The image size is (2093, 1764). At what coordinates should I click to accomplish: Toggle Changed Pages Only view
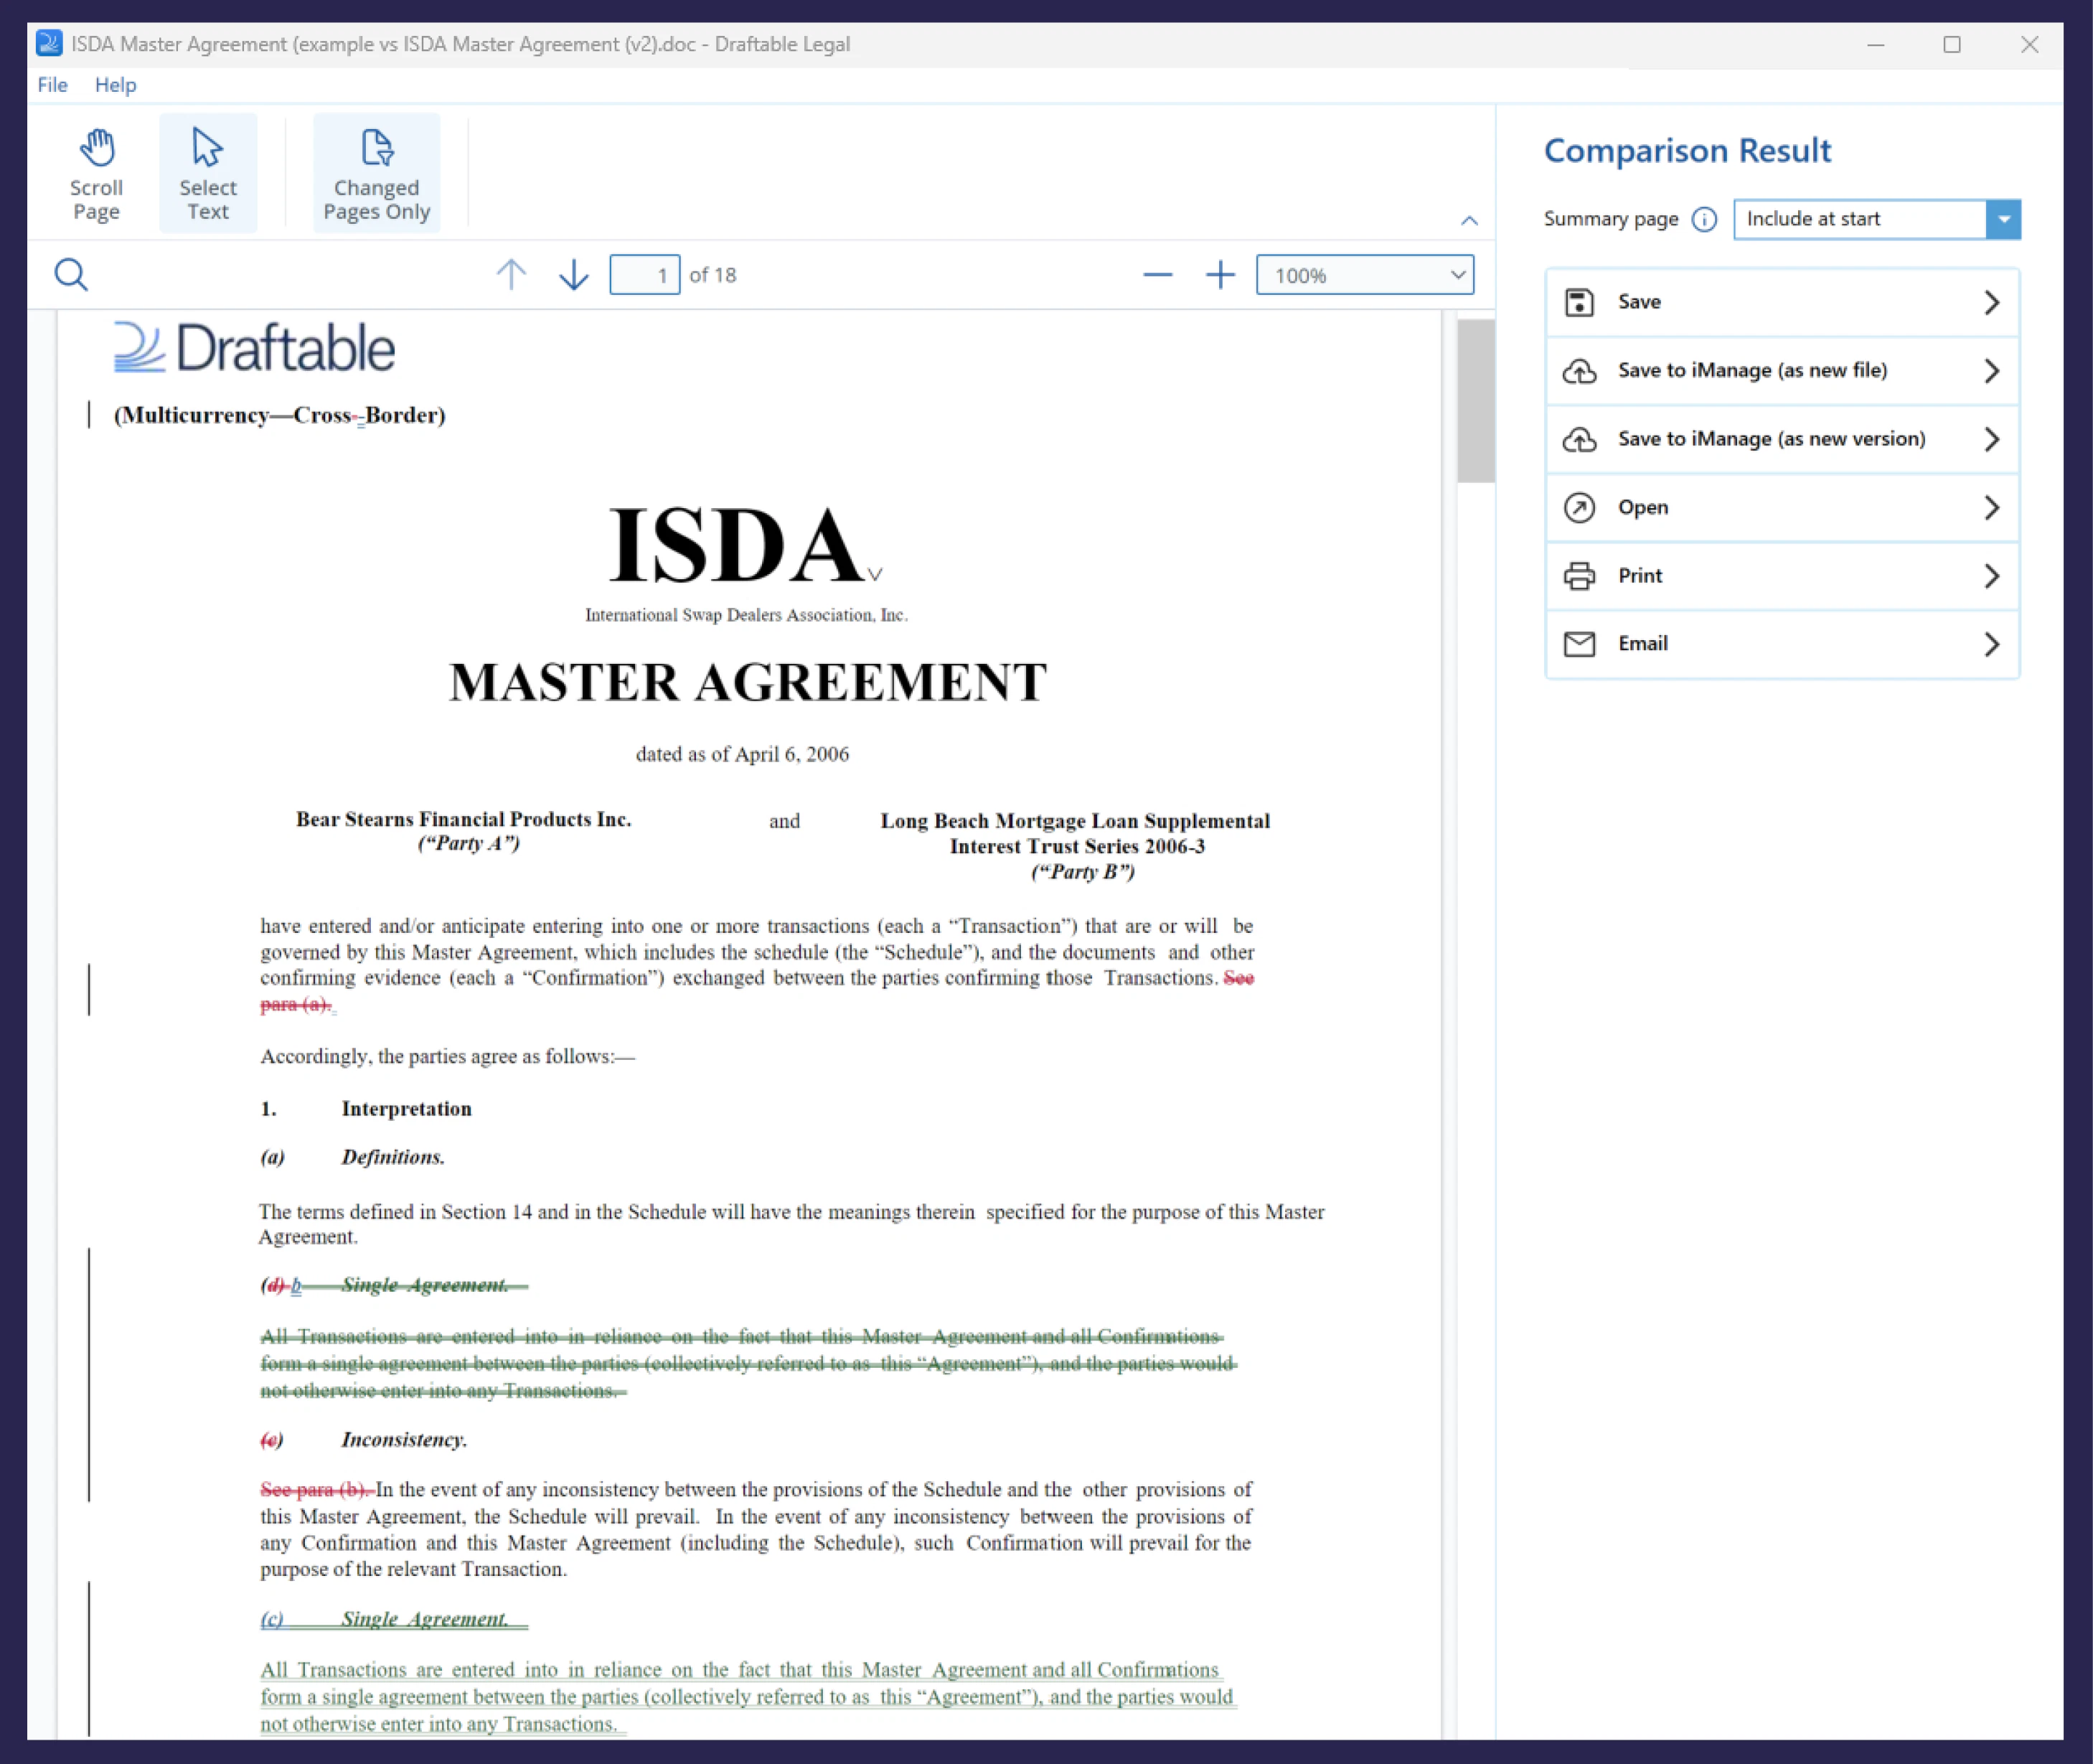tap(376, 172)
